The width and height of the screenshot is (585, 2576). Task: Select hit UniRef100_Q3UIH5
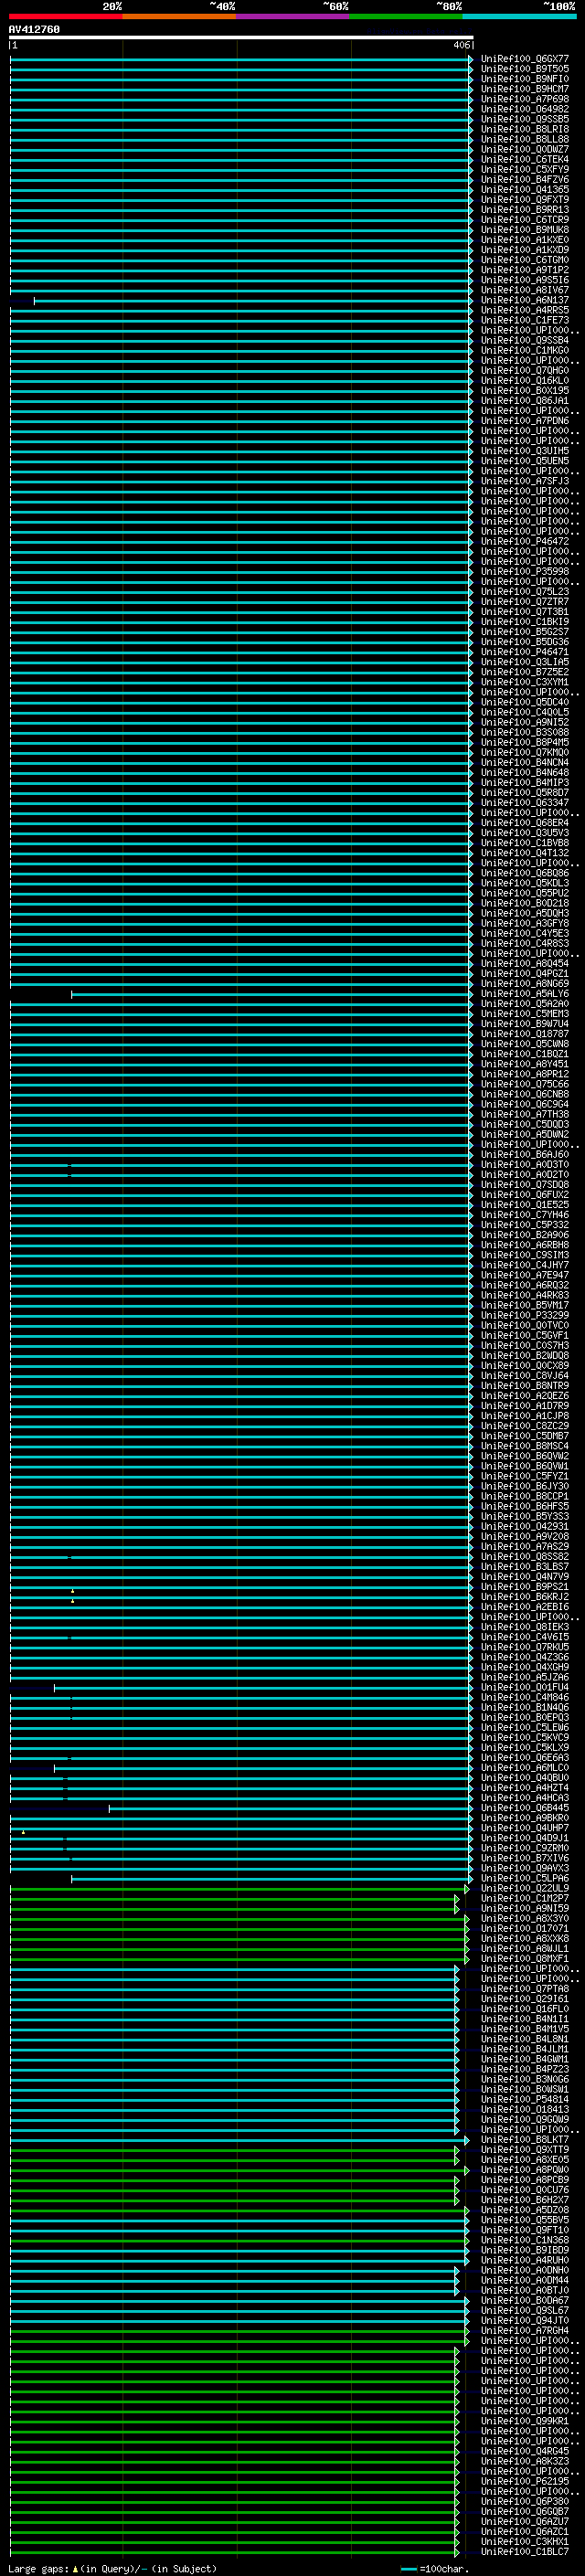tap(525, 451)
